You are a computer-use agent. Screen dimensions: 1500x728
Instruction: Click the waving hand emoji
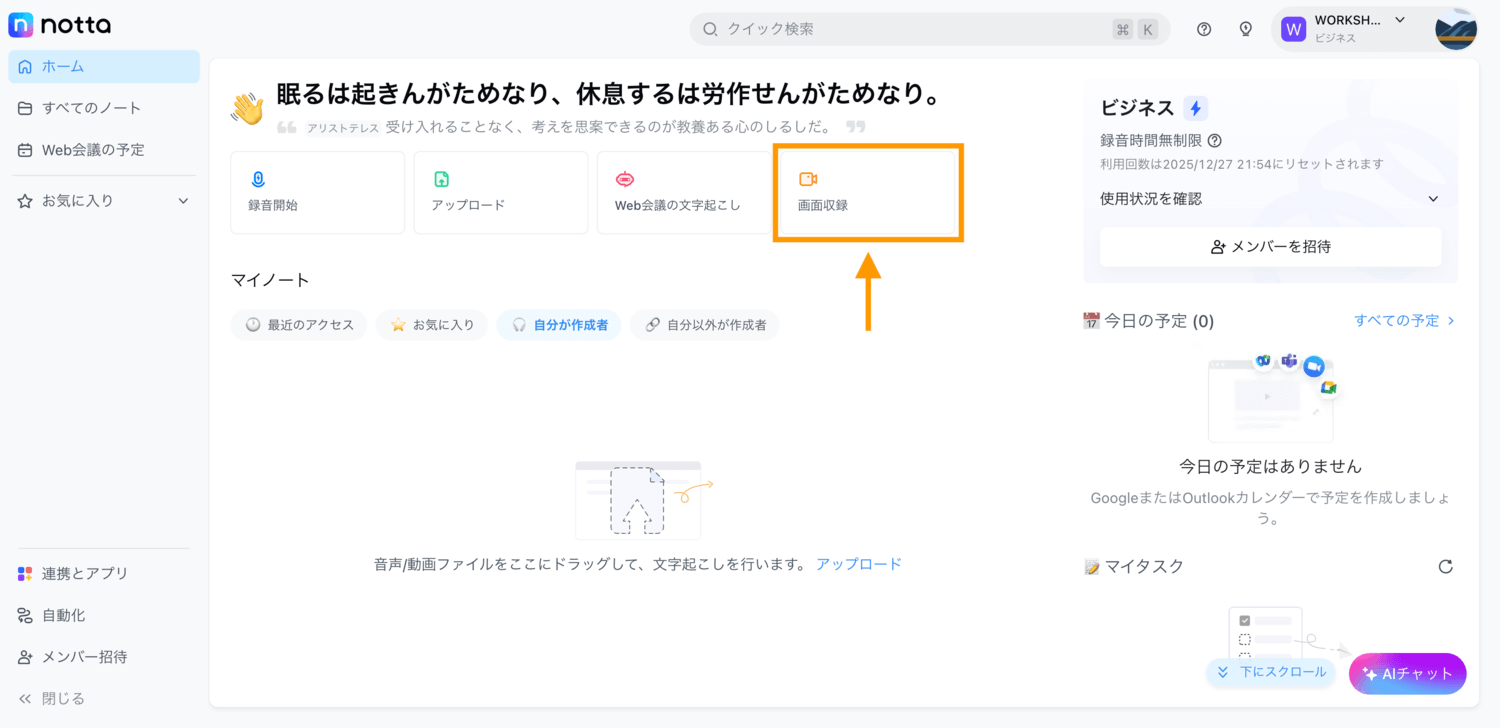(x=247, y=108)
